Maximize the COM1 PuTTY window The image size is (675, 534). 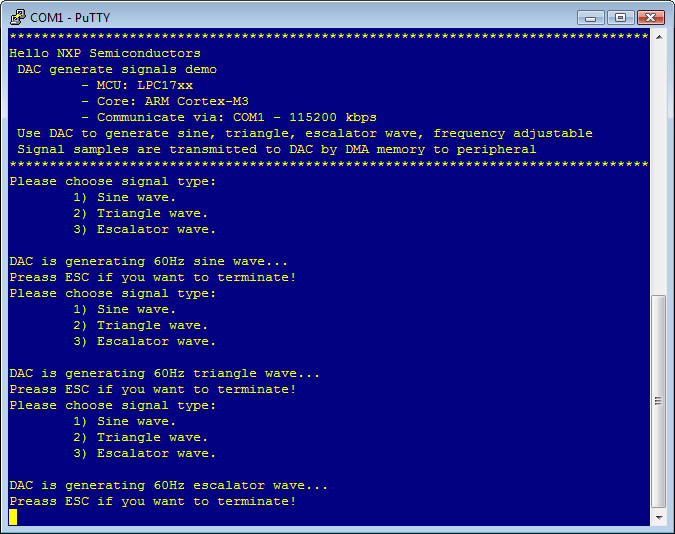(620, 17)
